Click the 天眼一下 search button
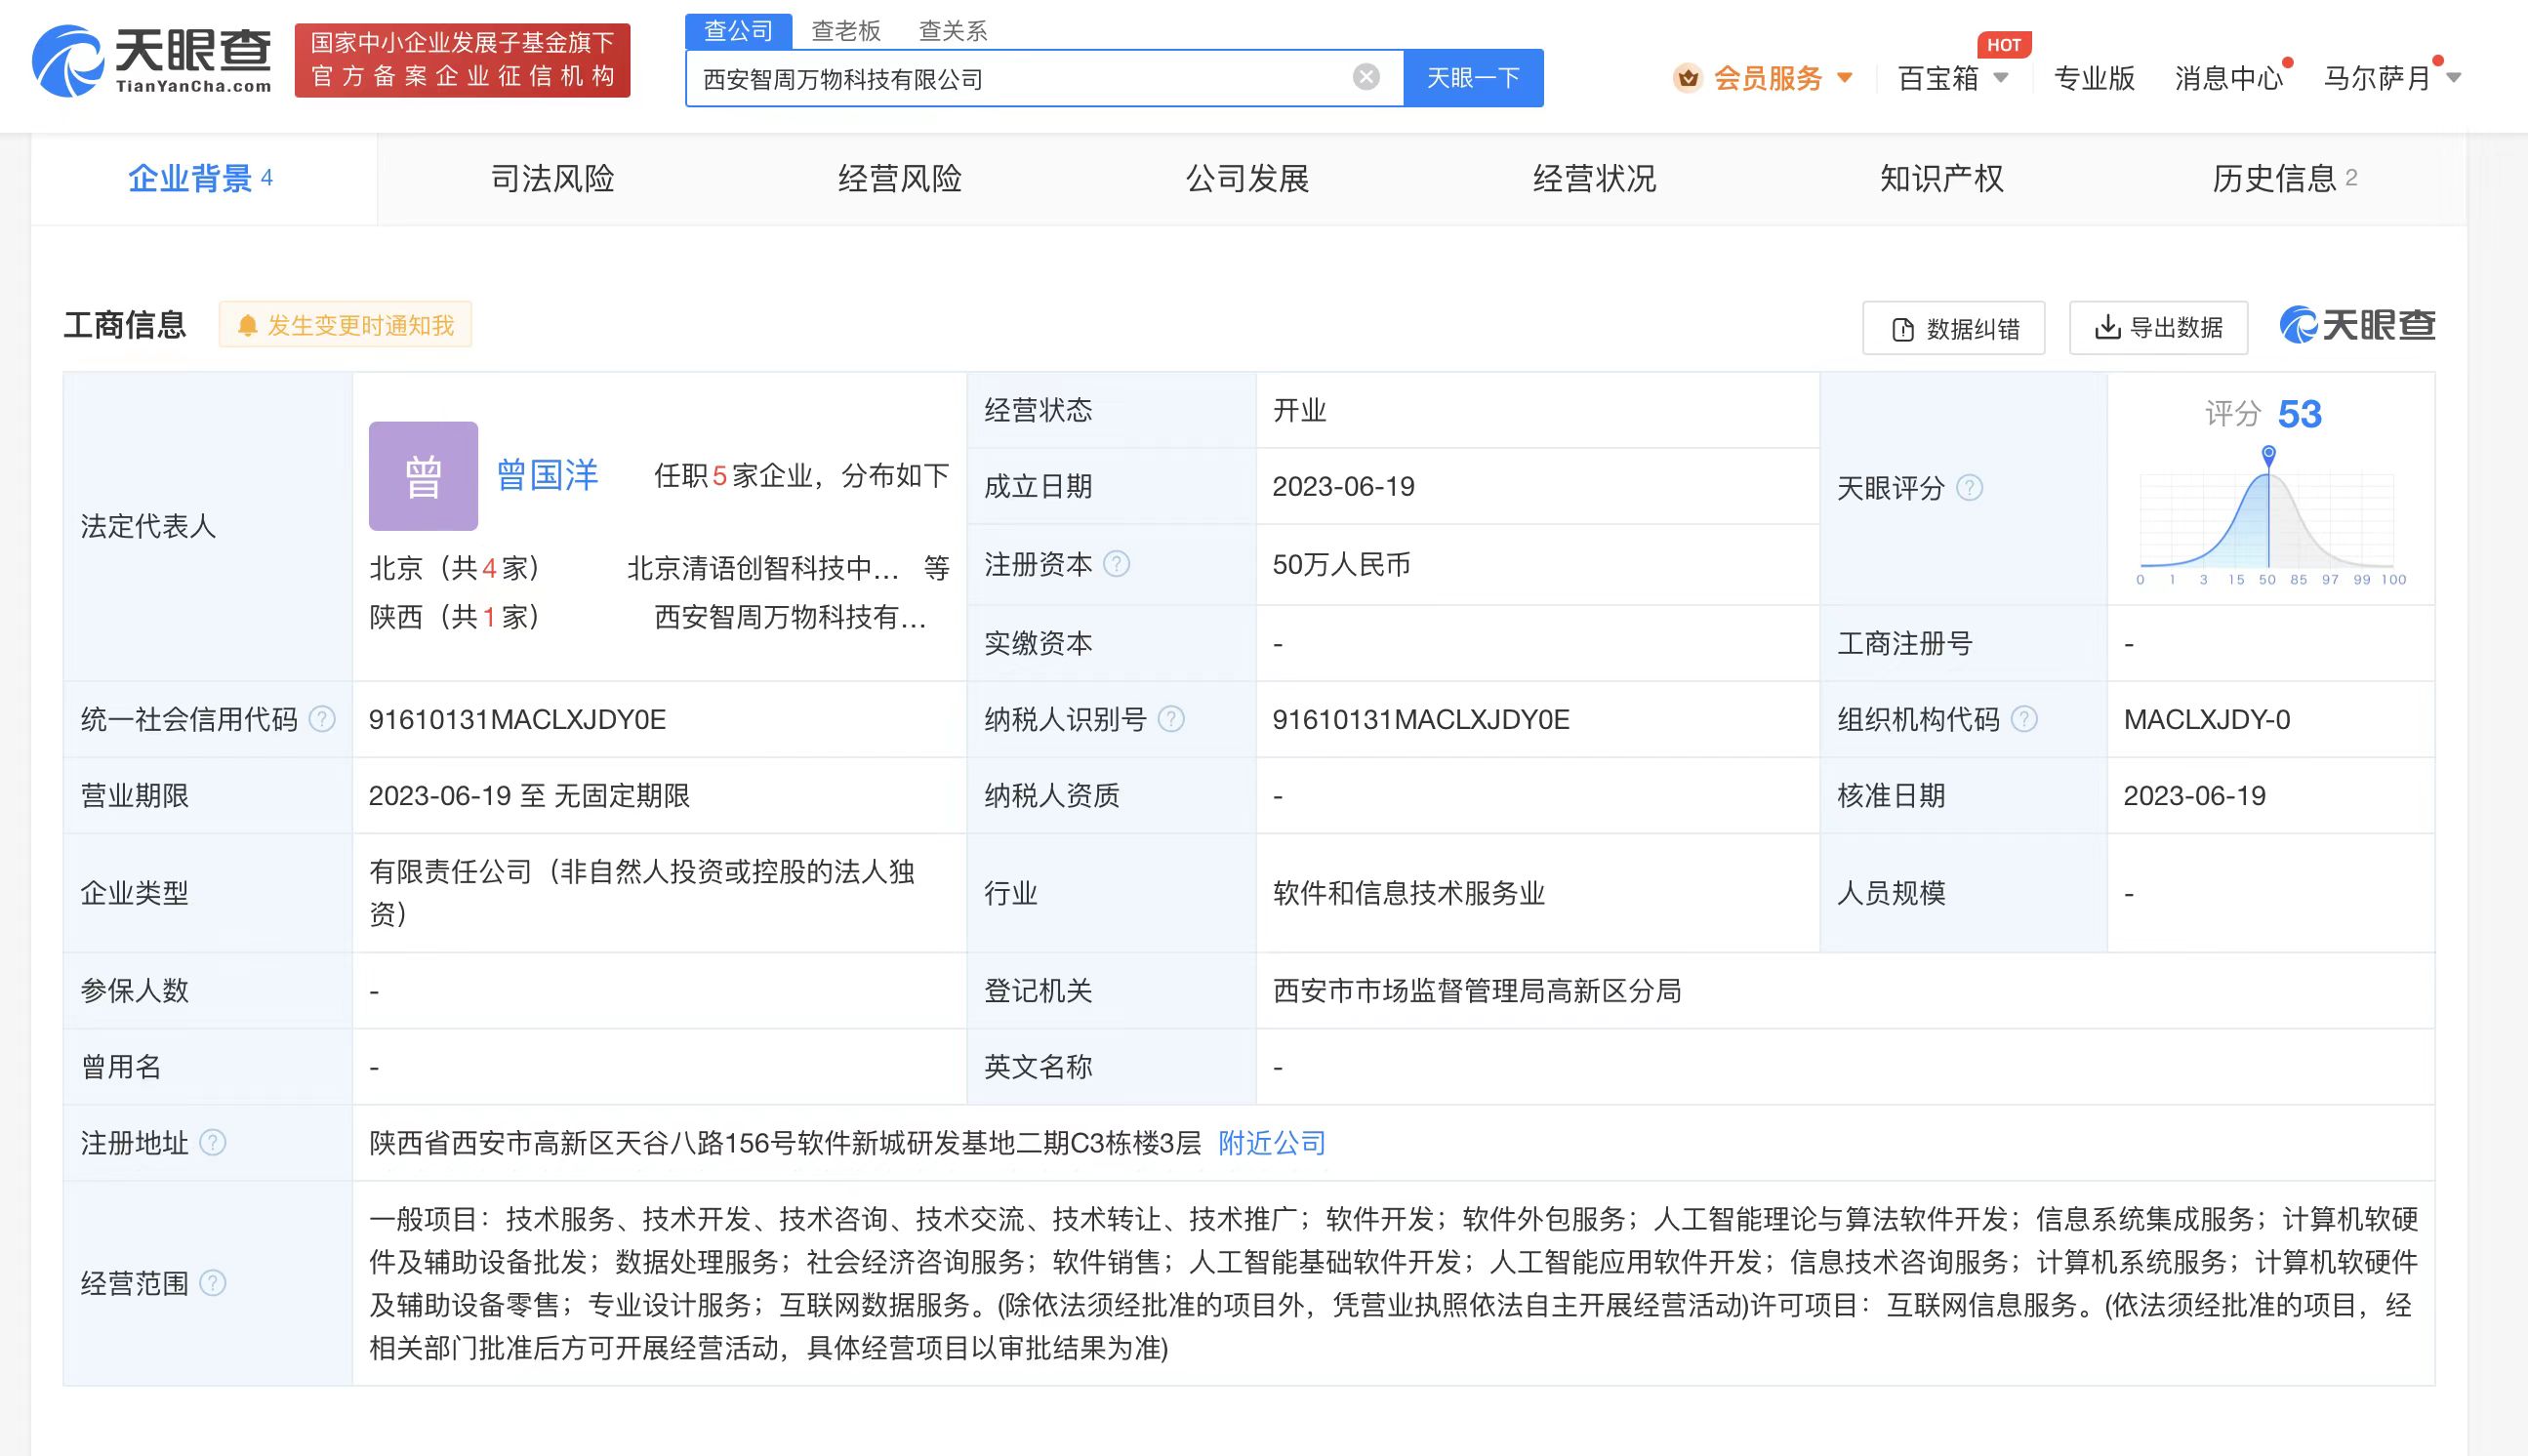 1473,78
